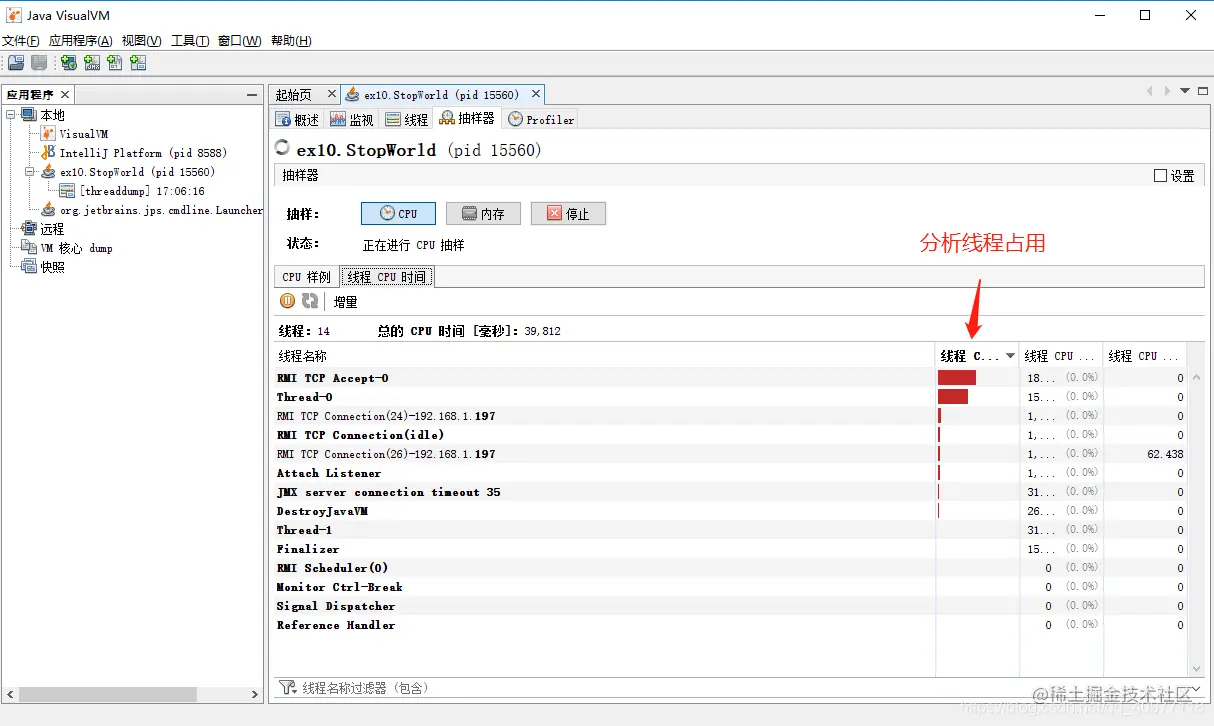Click the last green-plus toolbar icon

click(x=138, y=63)
